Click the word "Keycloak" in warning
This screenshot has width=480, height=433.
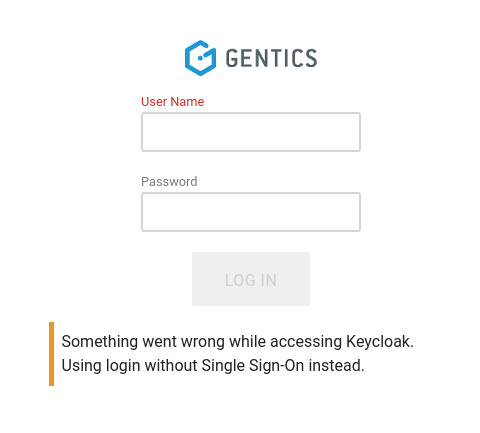coord(380,342)
